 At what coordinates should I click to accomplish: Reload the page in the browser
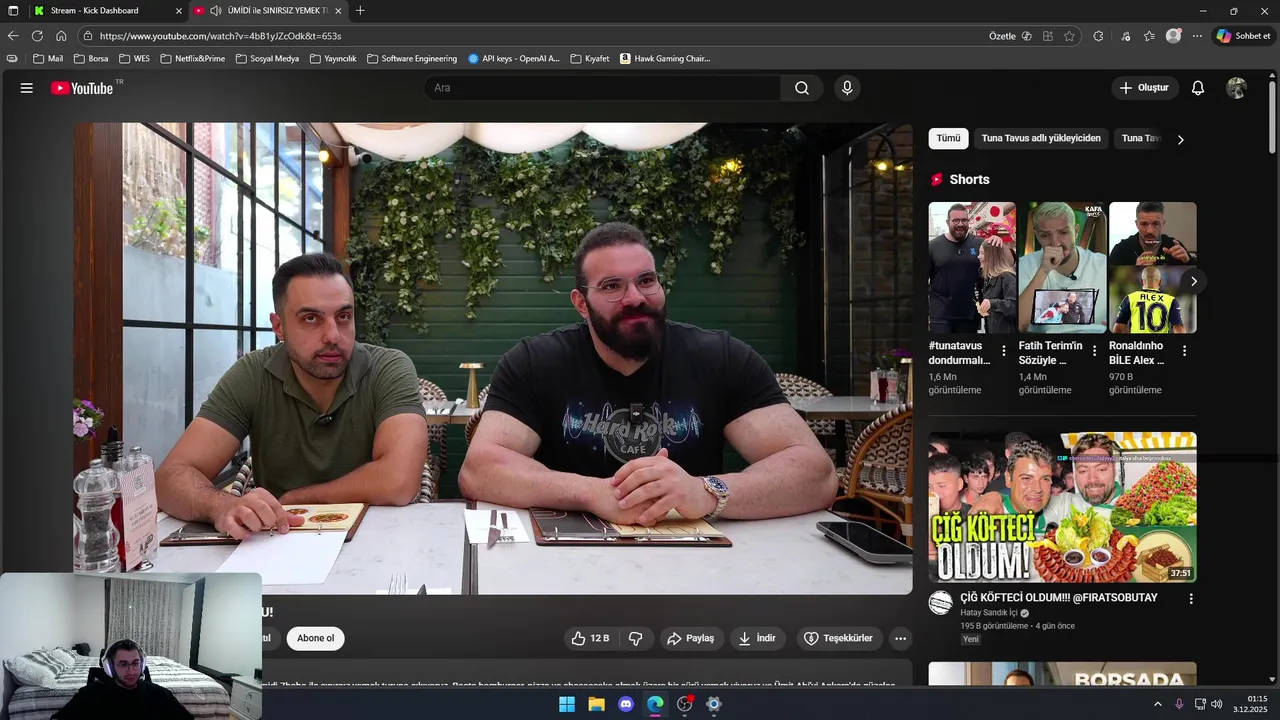(x=37, y=36)
